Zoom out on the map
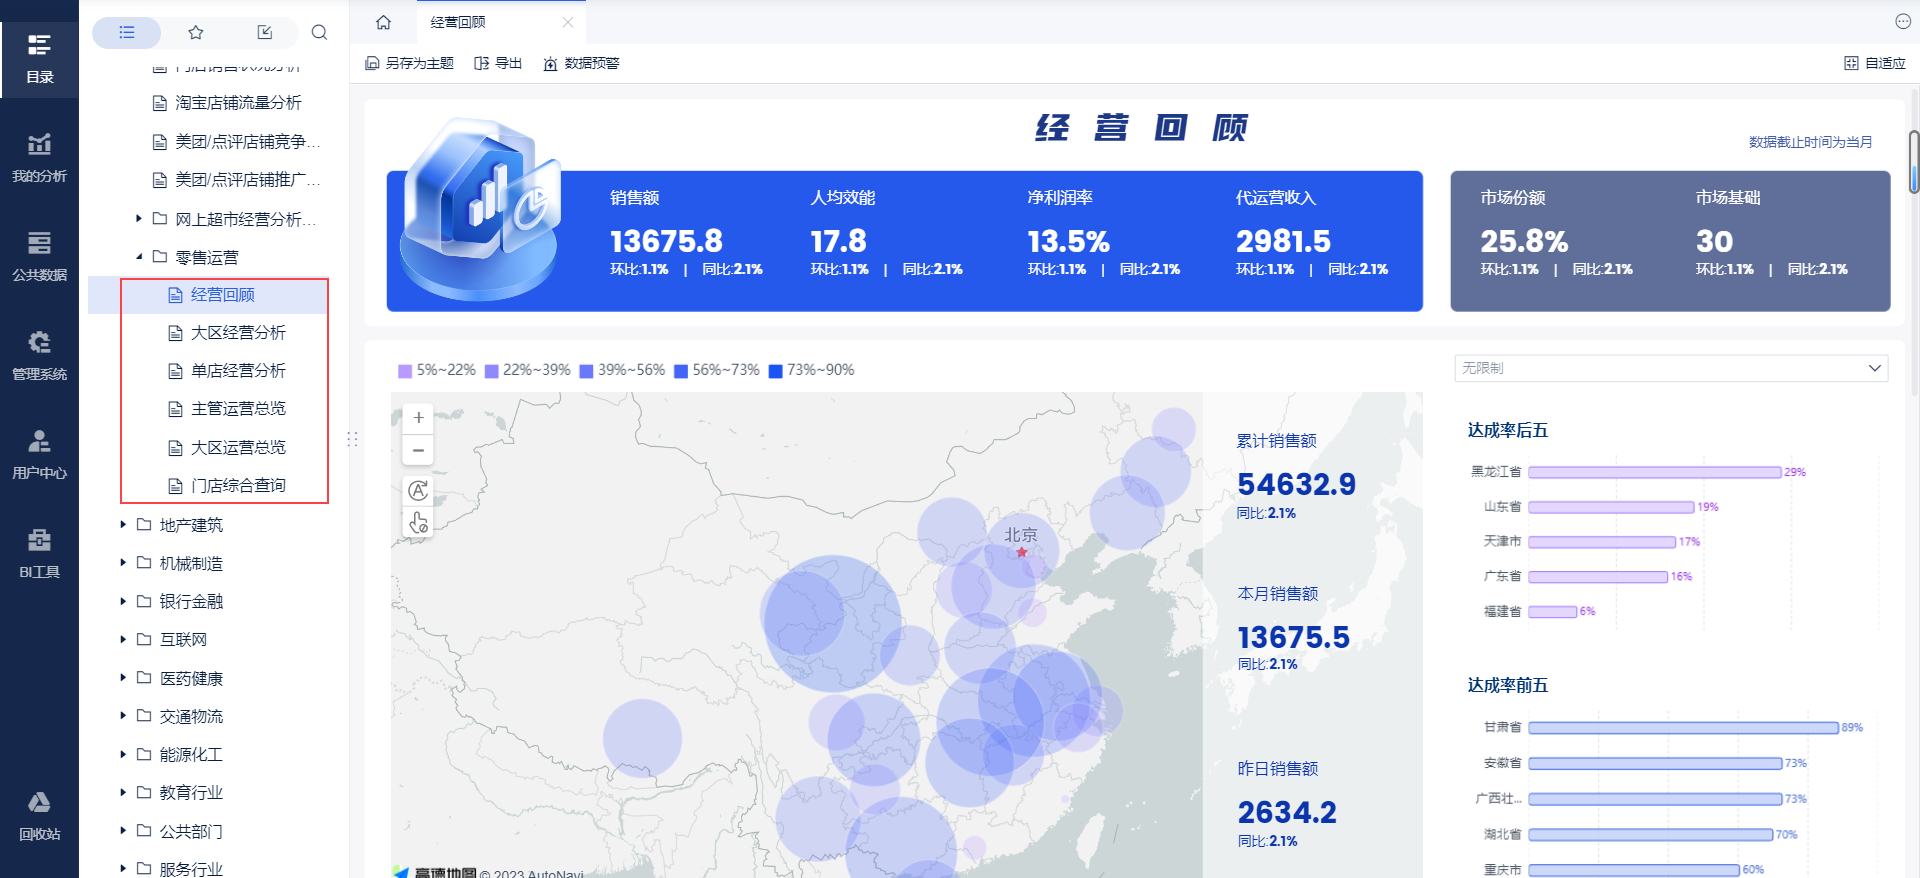This screenshot has width=1920, height=878. tap(418, 451)
